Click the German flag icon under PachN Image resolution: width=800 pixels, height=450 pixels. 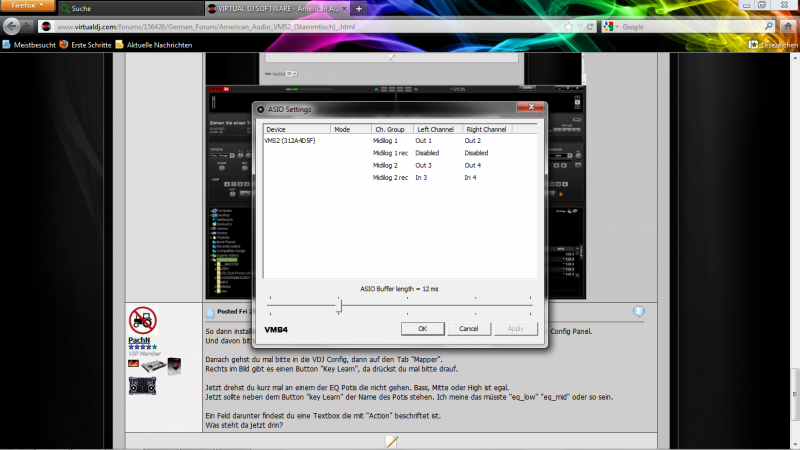click(133, 363)
